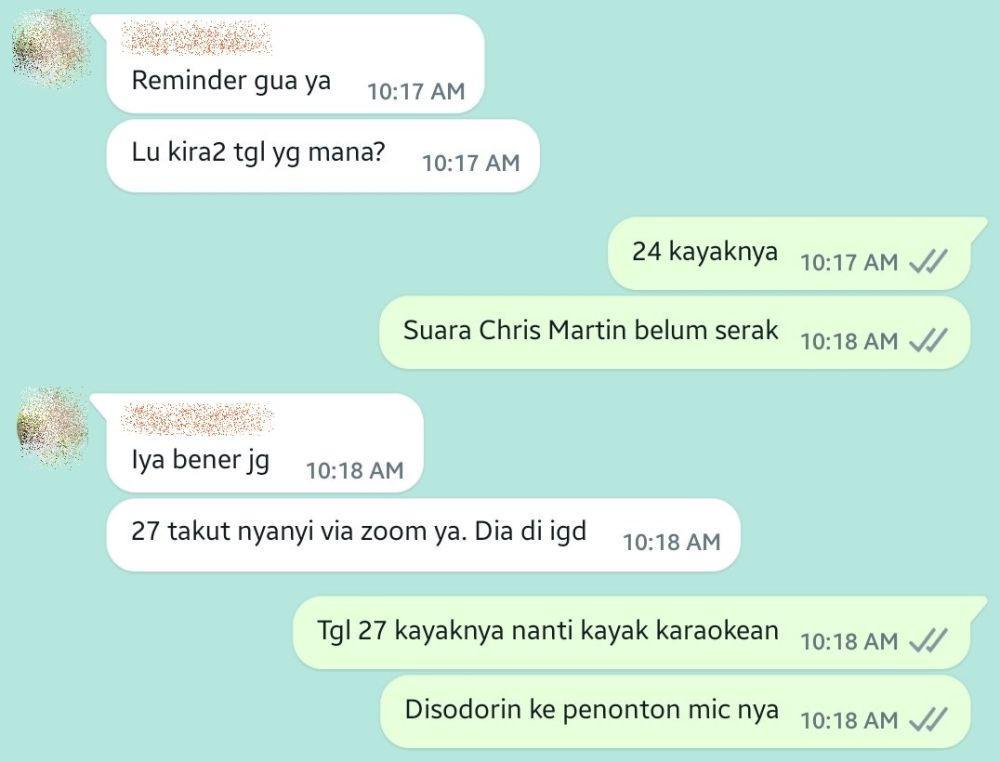The image size is (1000, 762).
Task: Tap the blurred sender avatar beside 'Reminder gua ya'
Action: 50,48
